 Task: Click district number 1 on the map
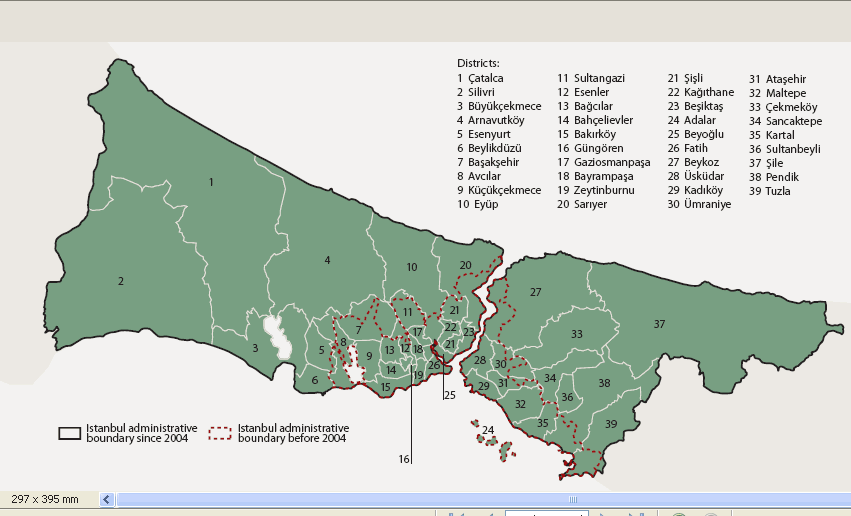tap(211, 182)
